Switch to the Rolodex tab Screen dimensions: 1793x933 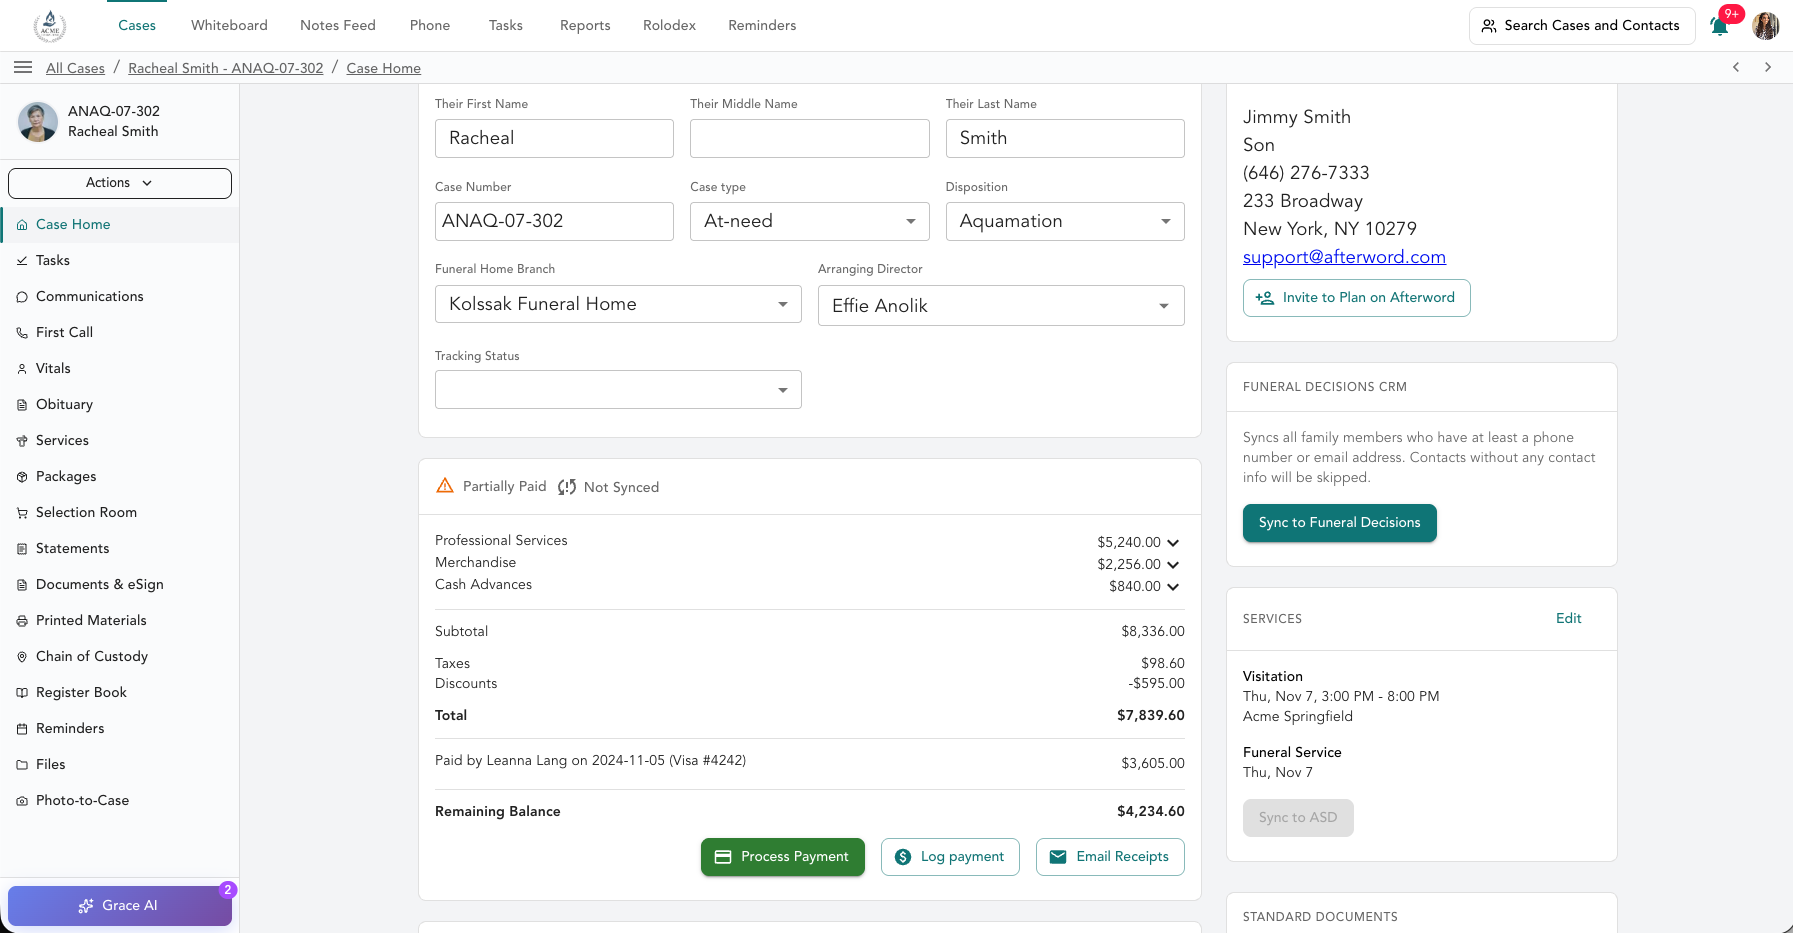669,26
